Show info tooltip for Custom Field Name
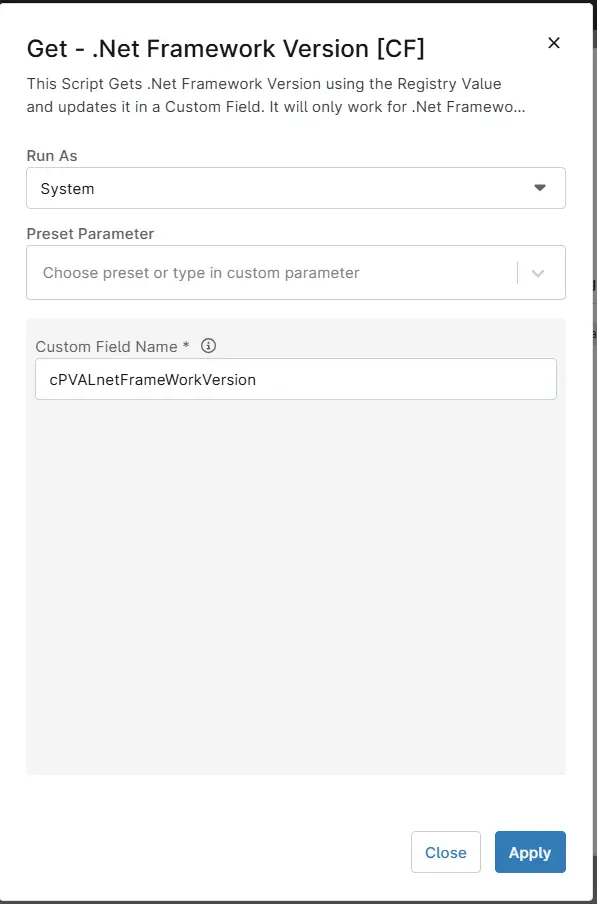 click(208, 346)
